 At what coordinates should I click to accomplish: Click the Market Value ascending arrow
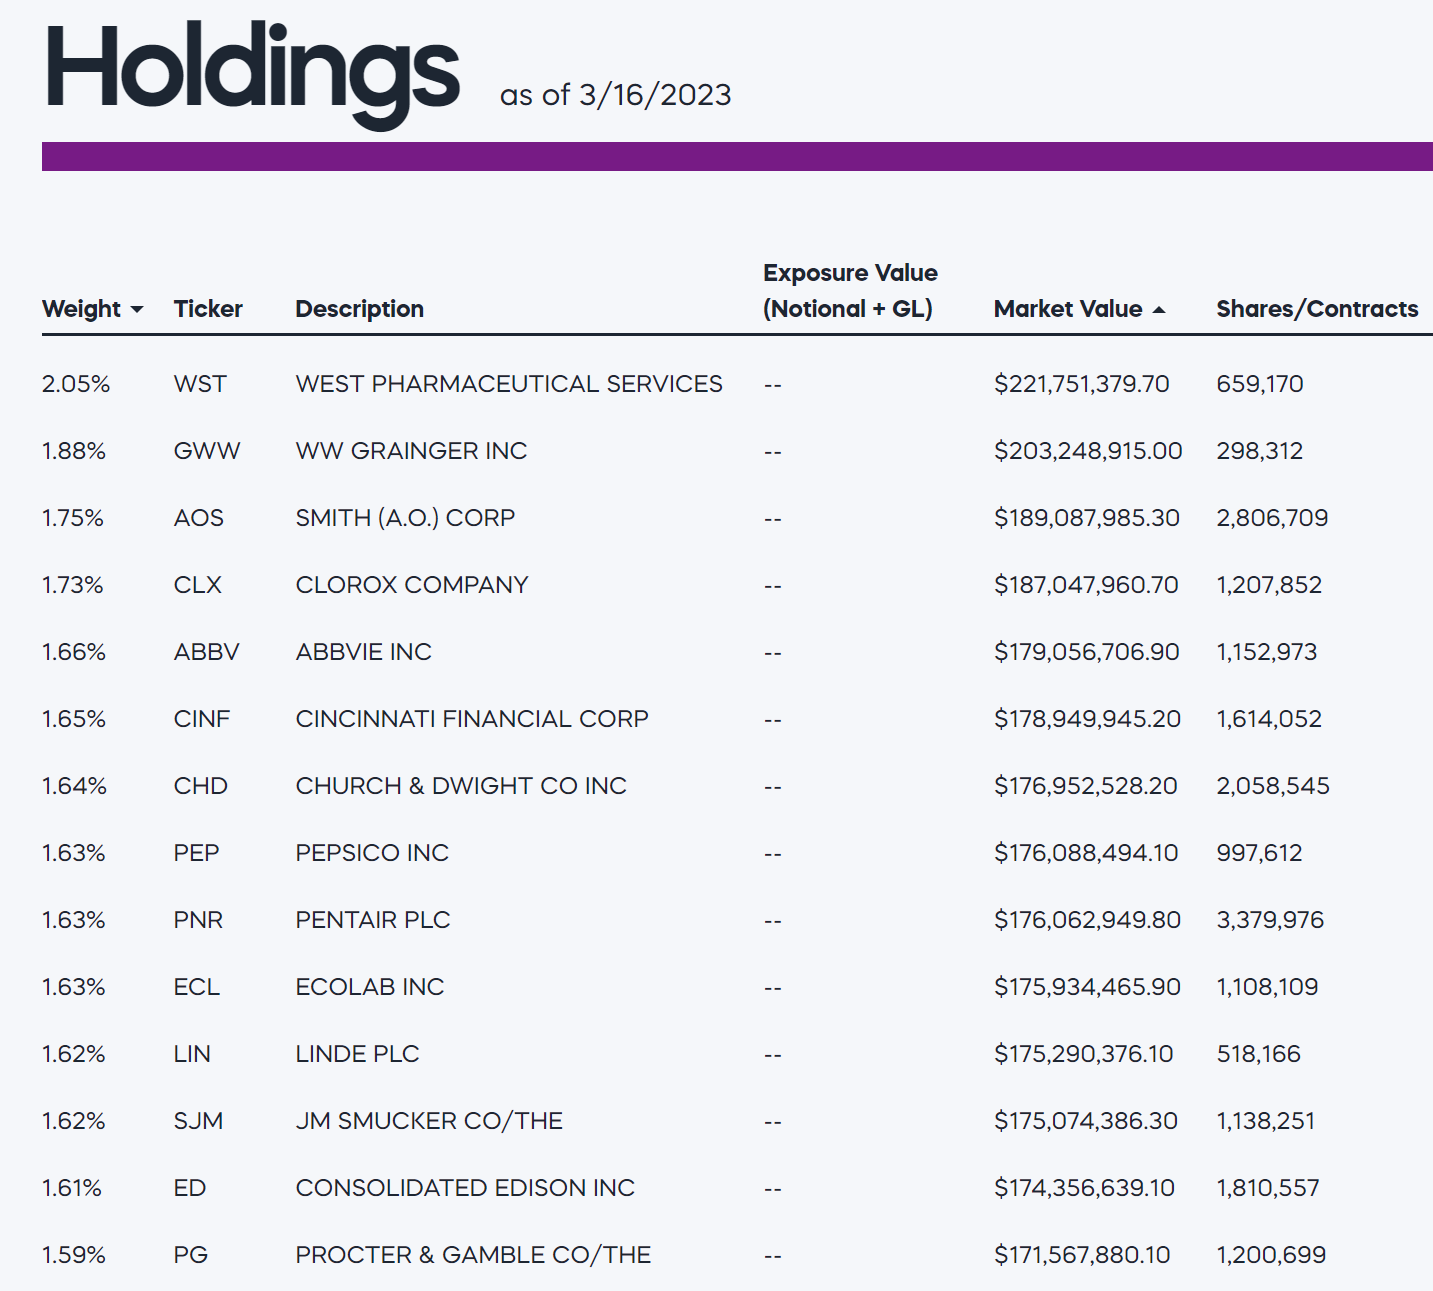[1159, 310]
